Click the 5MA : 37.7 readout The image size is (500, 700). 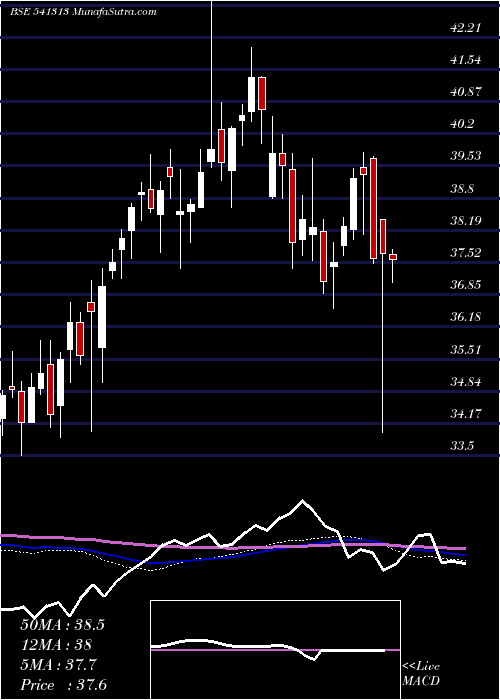pyautogui.click(x=58, y=665)
